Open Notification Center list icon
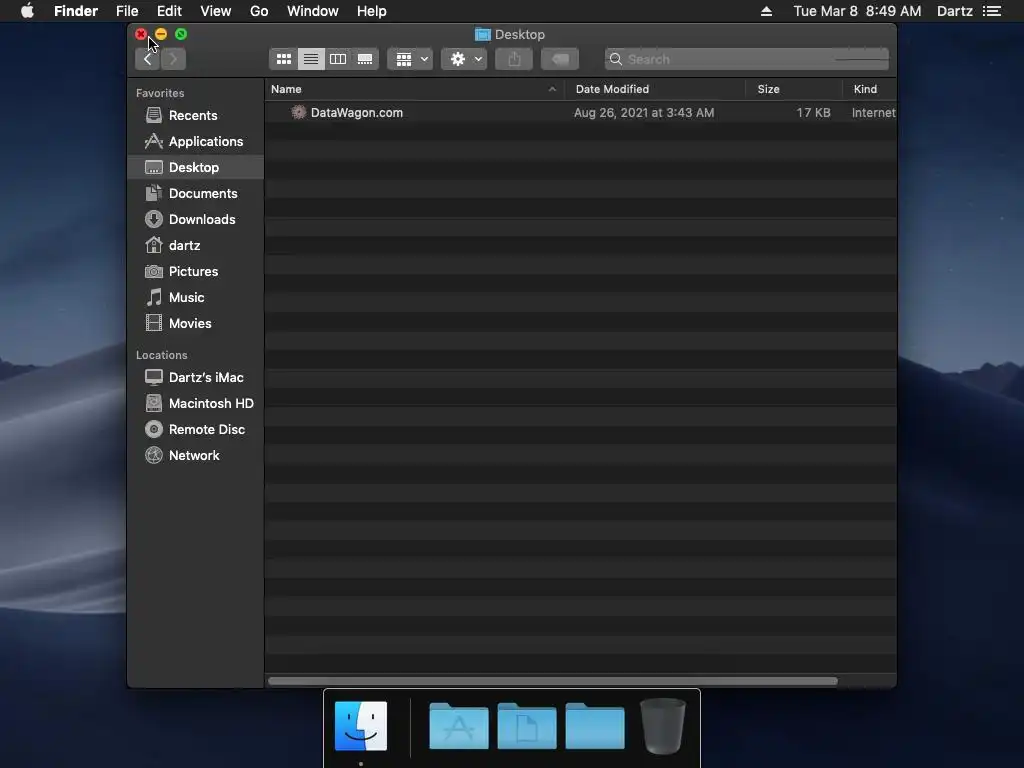The width and height of the screenshot is (1024, 768). (992, 11)
